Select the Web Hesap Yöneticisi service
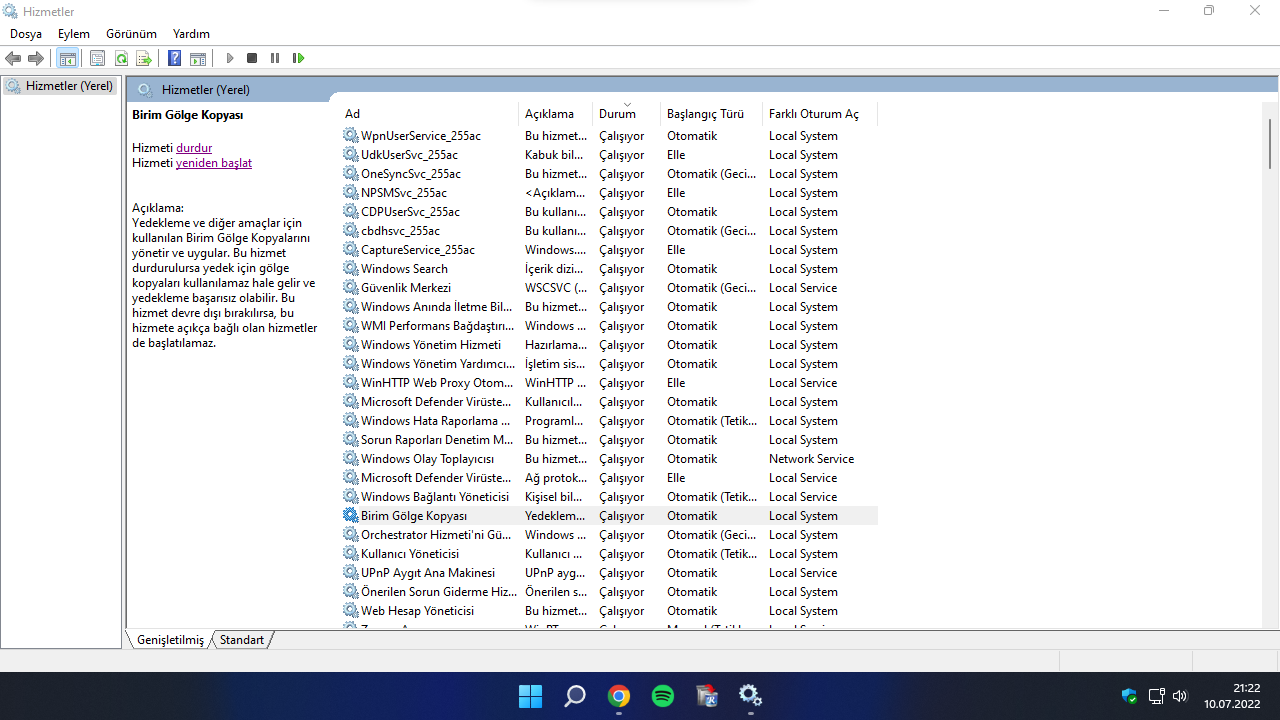Screen dimensions: 1280x720 609,611
